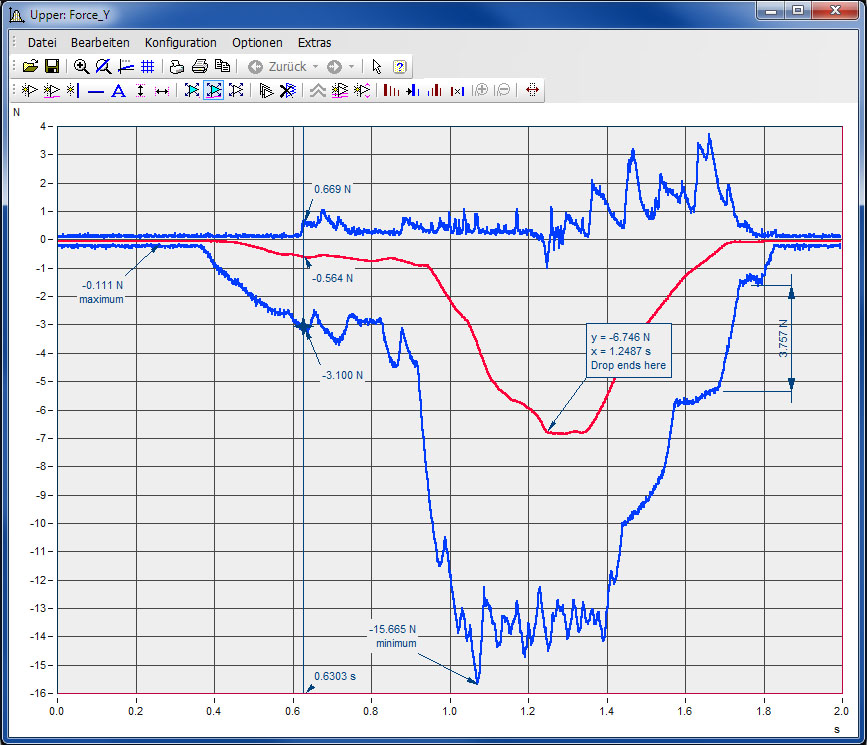The height and width of the screenshot is (745, 867).
Task: Click the copy to clipboard icon
Action: [222, 67]
